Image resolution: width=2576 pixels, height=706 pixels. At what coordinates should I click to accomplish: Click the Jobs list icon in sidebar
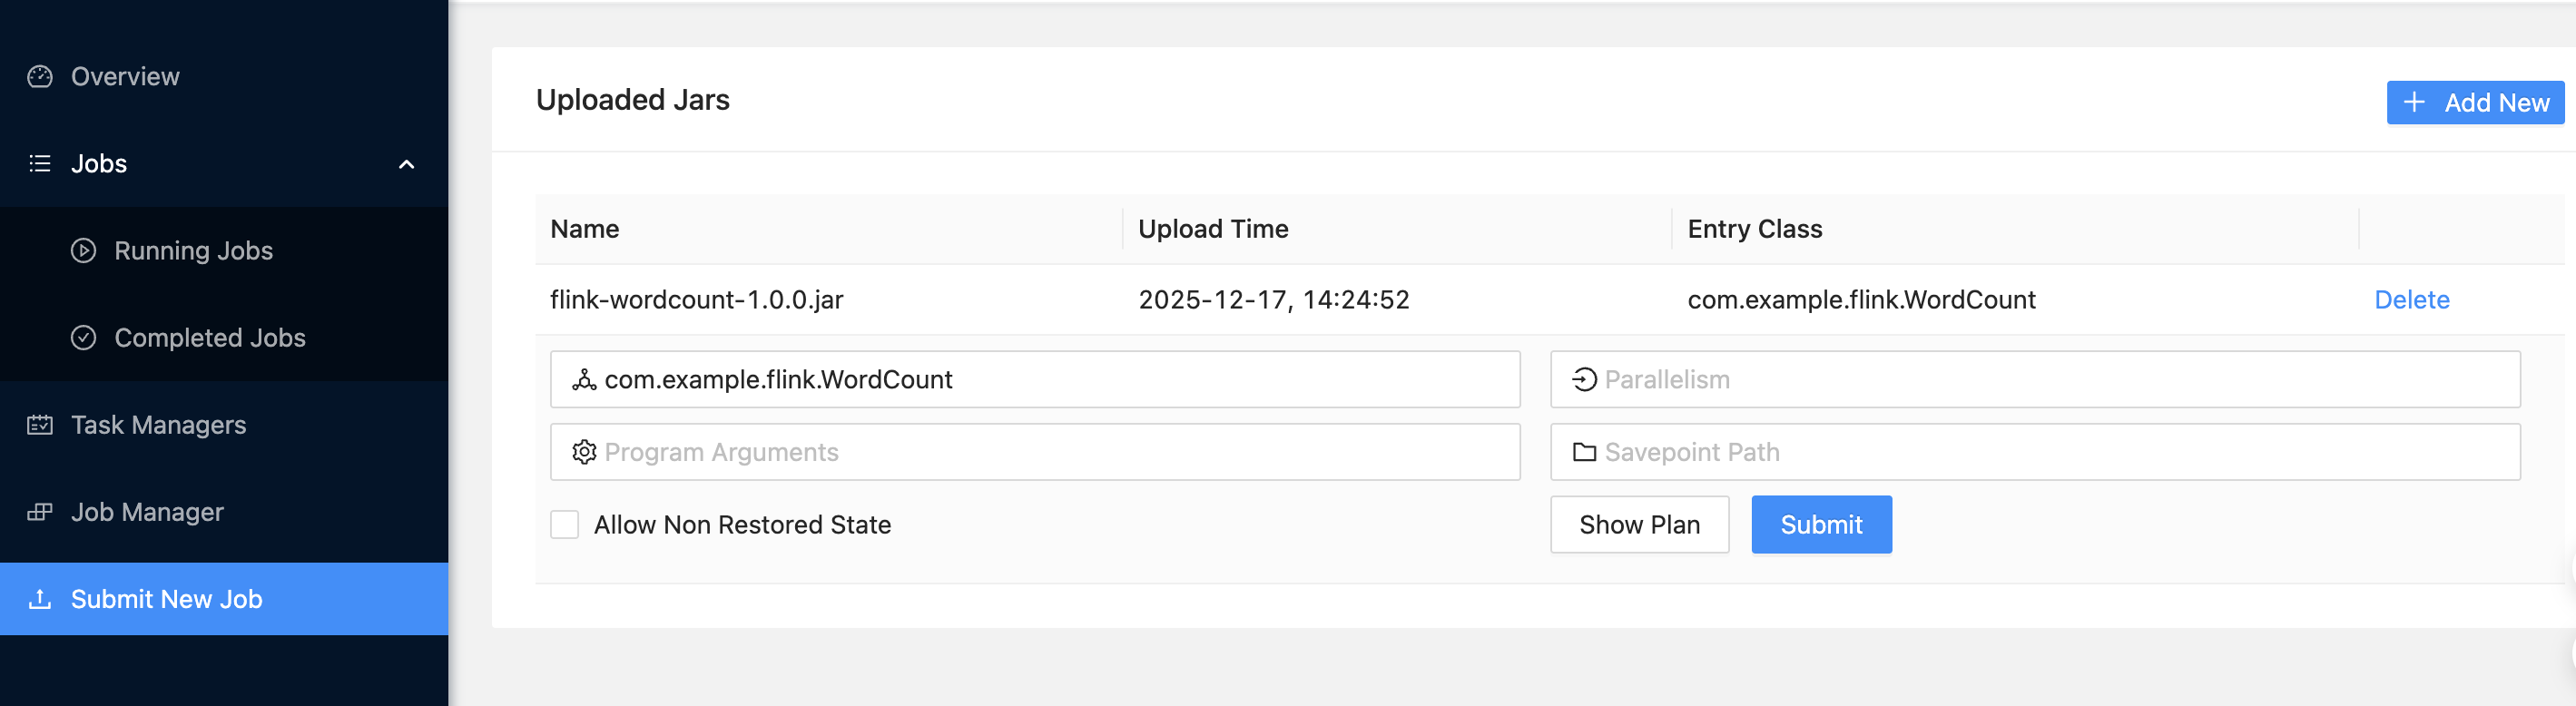[x=40, y=163]
